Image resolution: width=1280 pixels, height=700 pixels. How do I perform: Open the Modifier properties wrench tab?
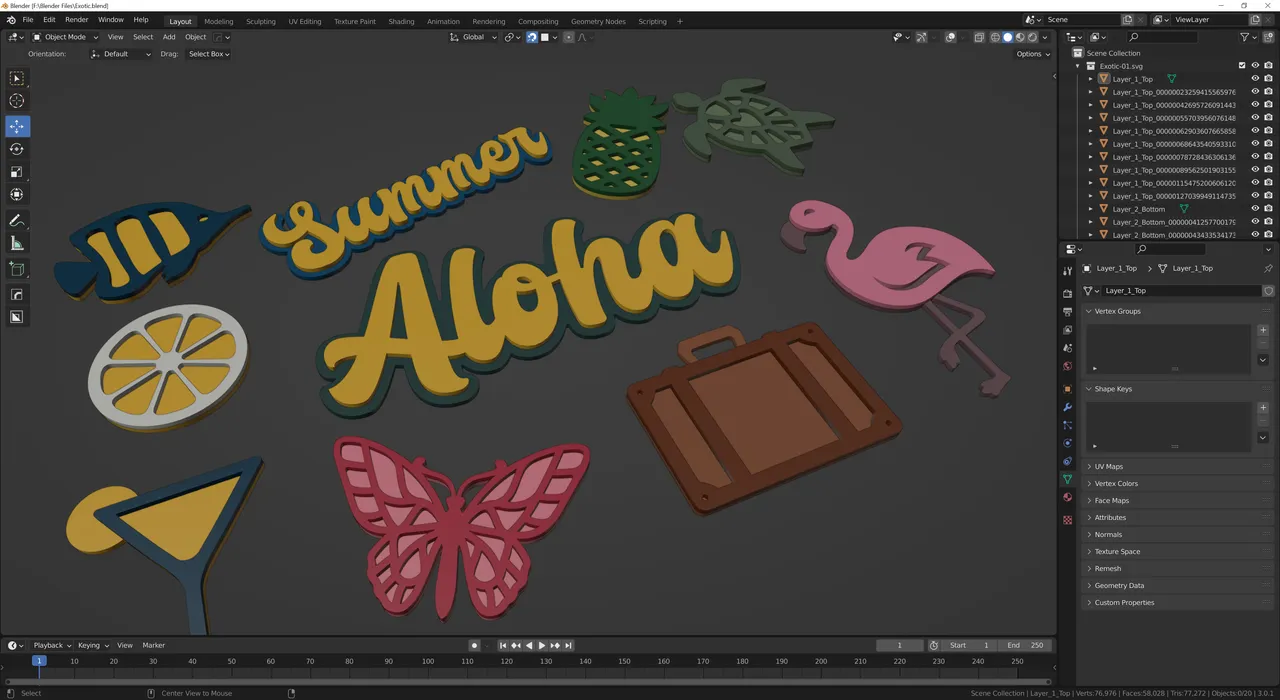point(1067,407)
